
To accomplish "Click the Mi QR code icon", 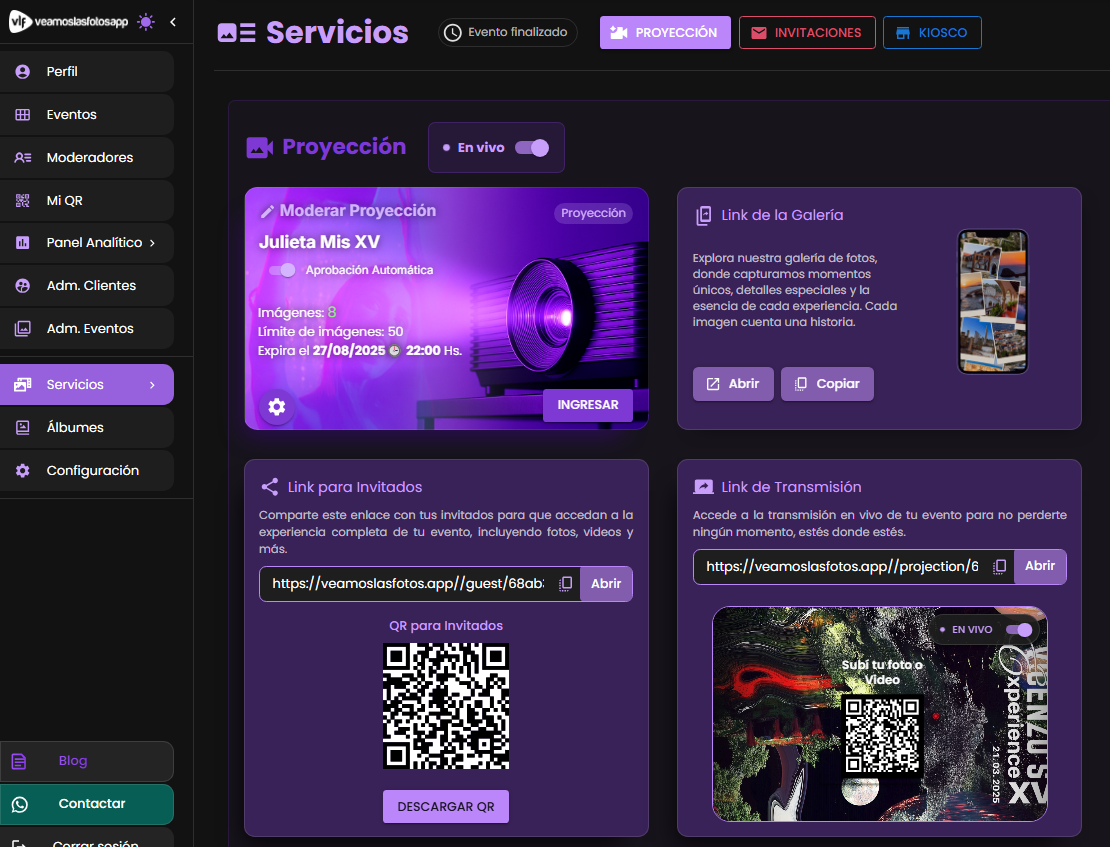I will (23, 200).
